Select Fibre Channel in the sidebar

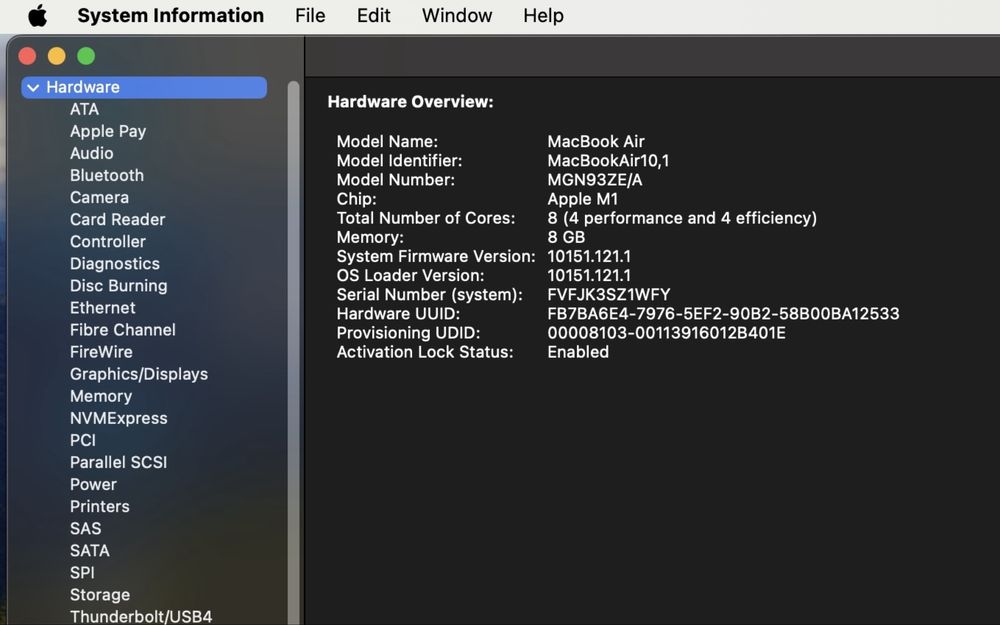point(122,330)
